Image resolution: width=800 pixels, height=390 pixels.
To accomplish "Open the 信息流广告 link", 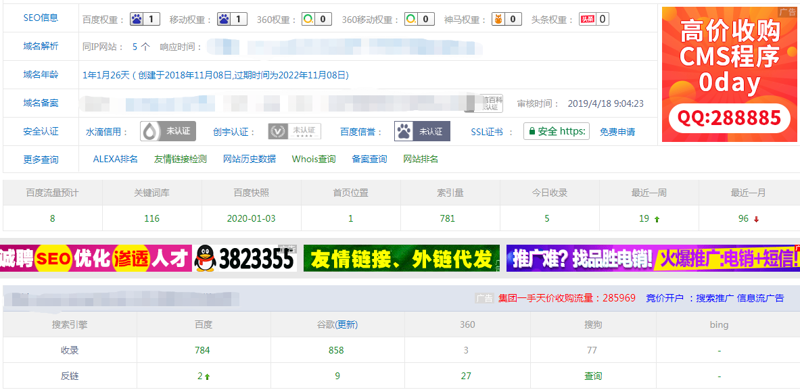I will [x=760, y=298].
